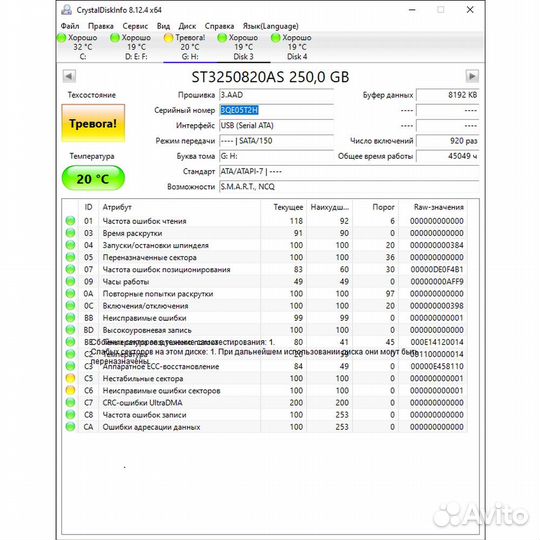This screenshot has width=540, height=540.
Task: Open the Диск menu
Action: click(x=187, y=26)
